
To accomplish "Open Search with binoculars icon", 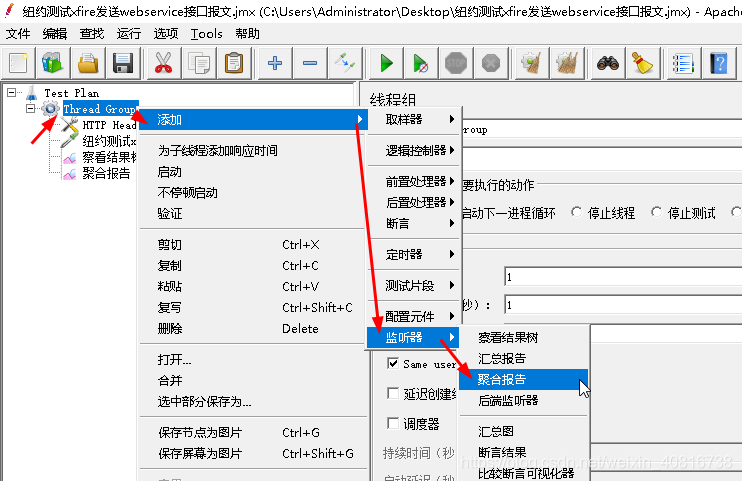I will tap(608, 63).
